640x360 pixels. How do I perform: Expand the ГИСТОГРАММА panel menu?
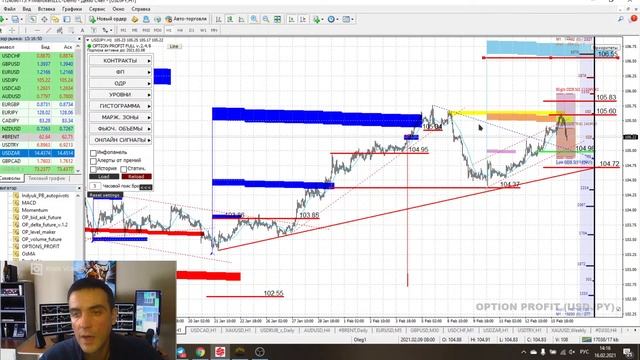point(120,106)
